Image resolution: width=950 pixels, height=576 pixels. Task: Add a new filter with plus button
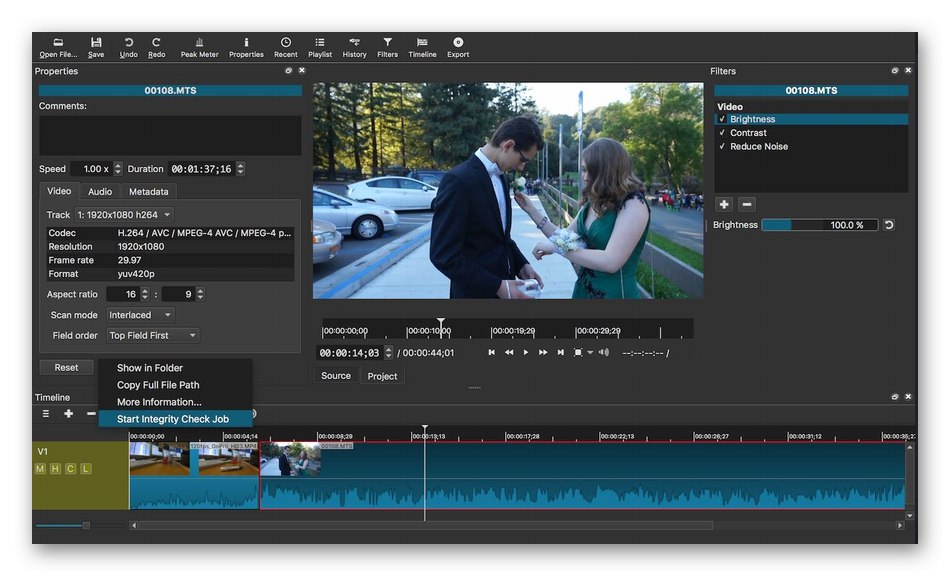tap(724, 204)
